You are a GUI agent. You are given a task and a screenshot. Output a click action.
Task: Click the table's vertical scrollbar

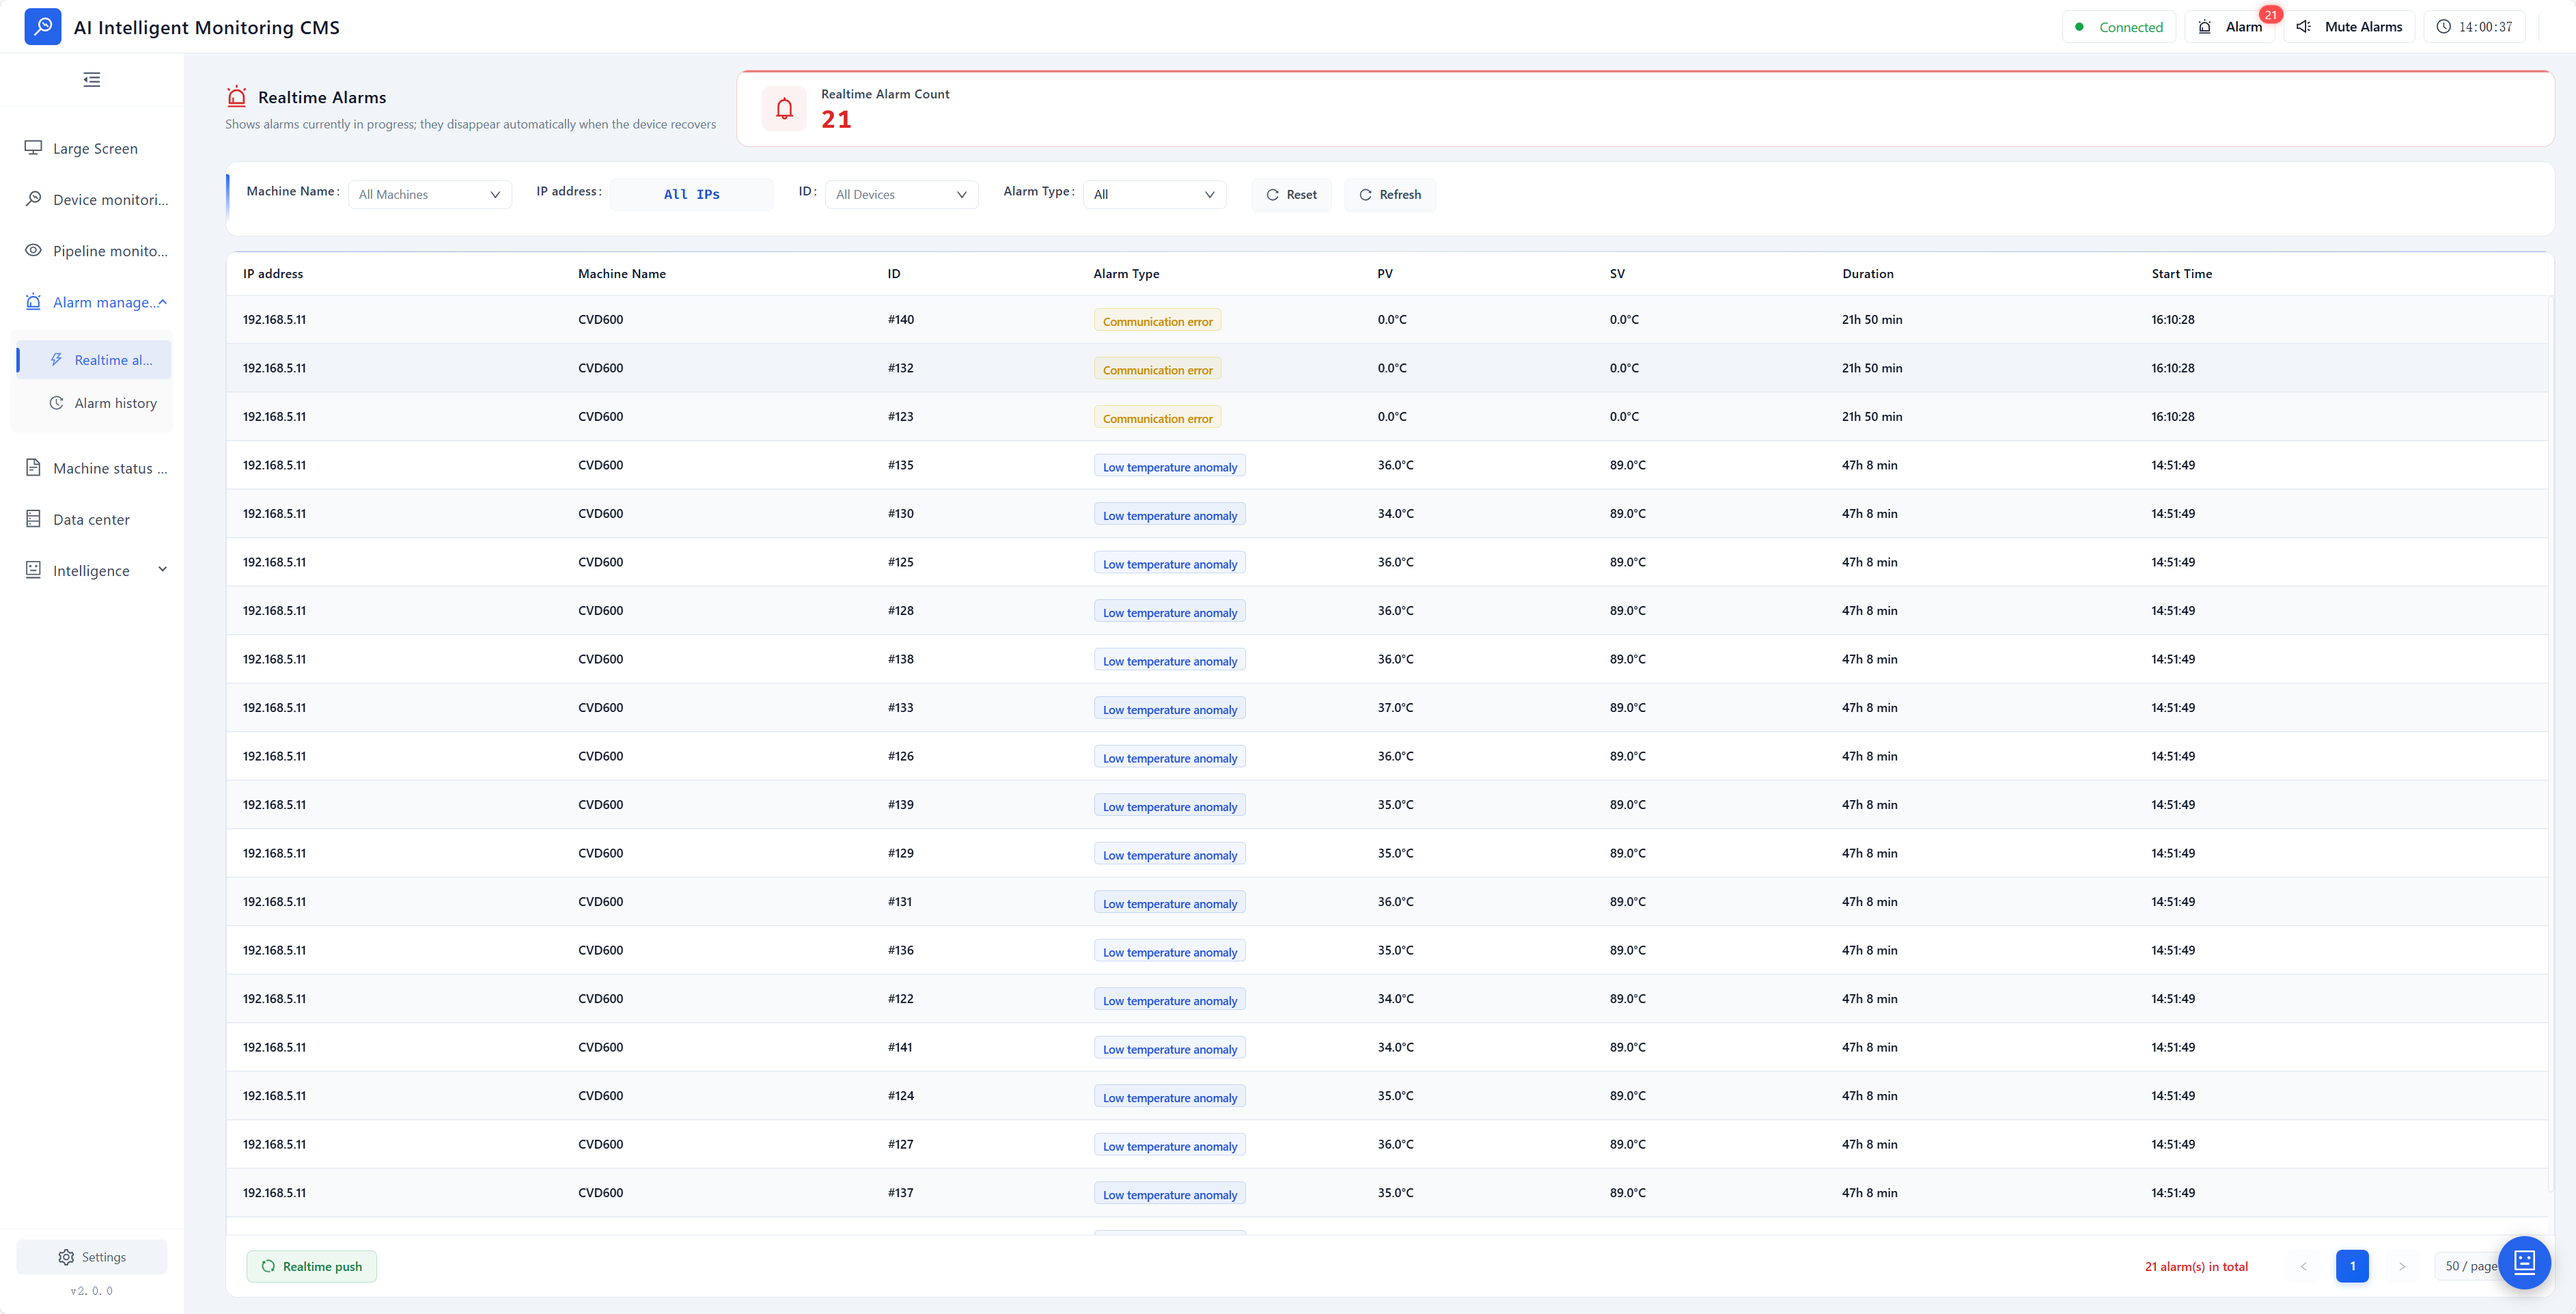coord(2550,743)
